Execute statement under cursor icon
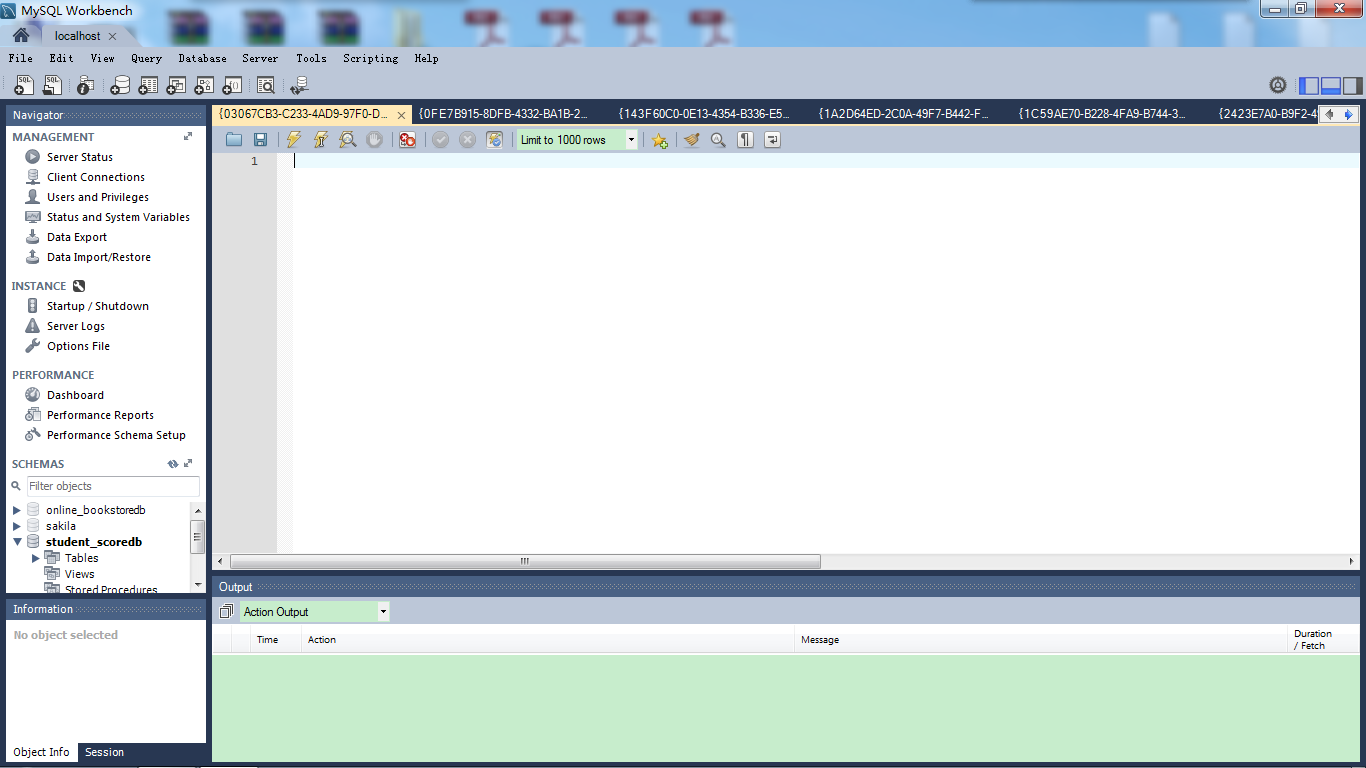 point(320,140)
